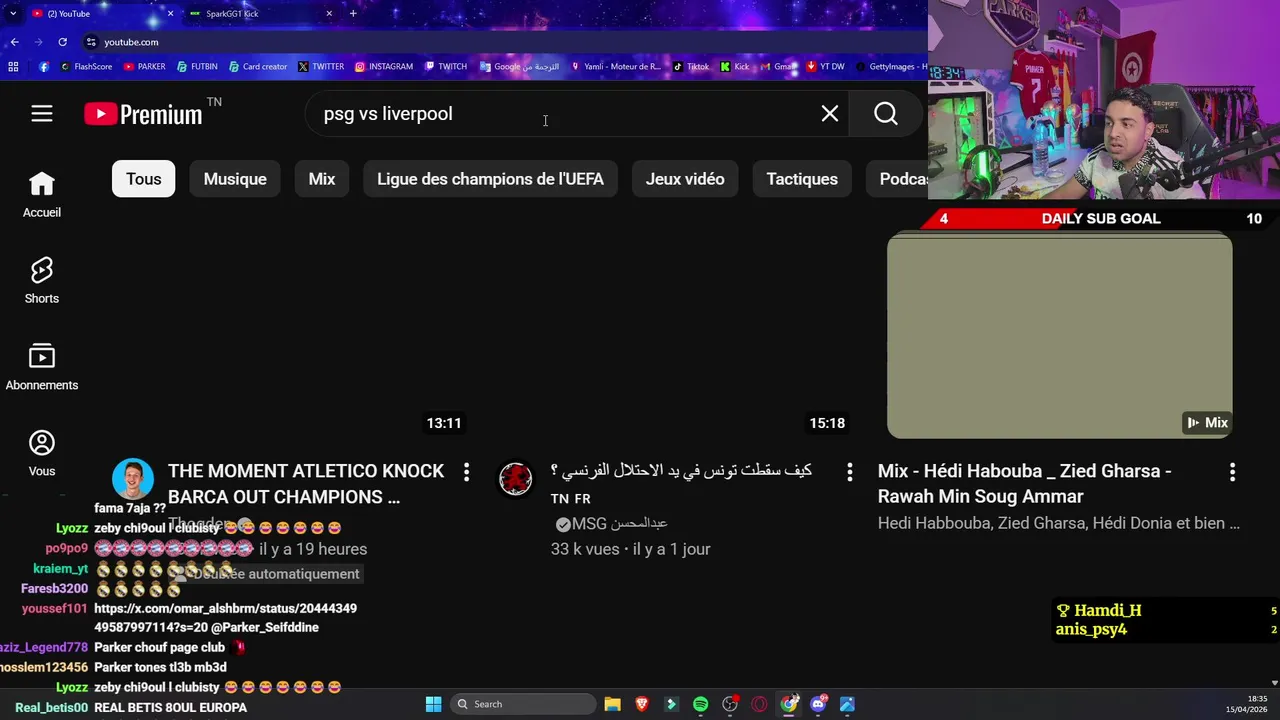Open the Windows Start menu
This screenshot has width=1280, height=720.
433,704
